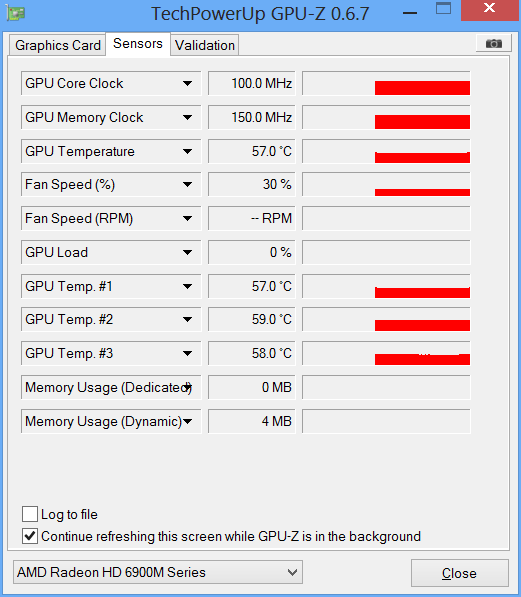Open the AMD Radeon HD 6900M Series selector

[x=158, y=572]
